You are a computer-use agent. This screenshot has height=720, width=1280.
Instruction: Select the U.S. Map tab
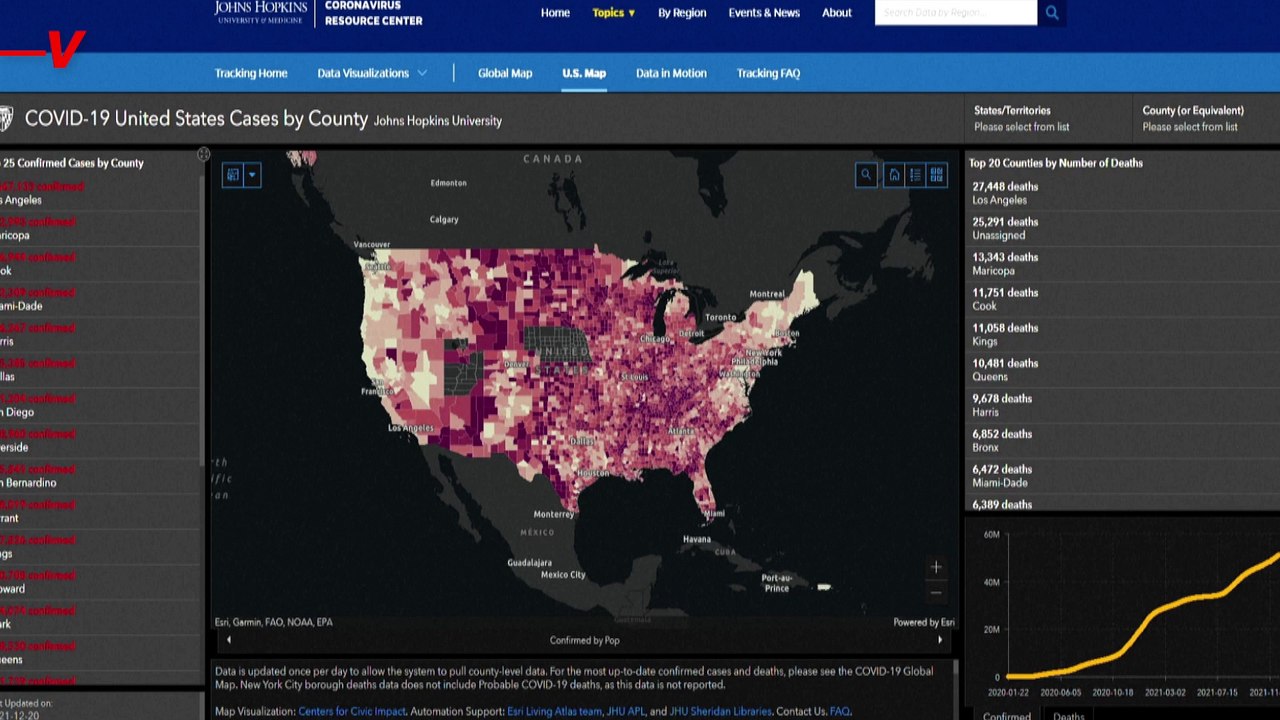[584, 73]
